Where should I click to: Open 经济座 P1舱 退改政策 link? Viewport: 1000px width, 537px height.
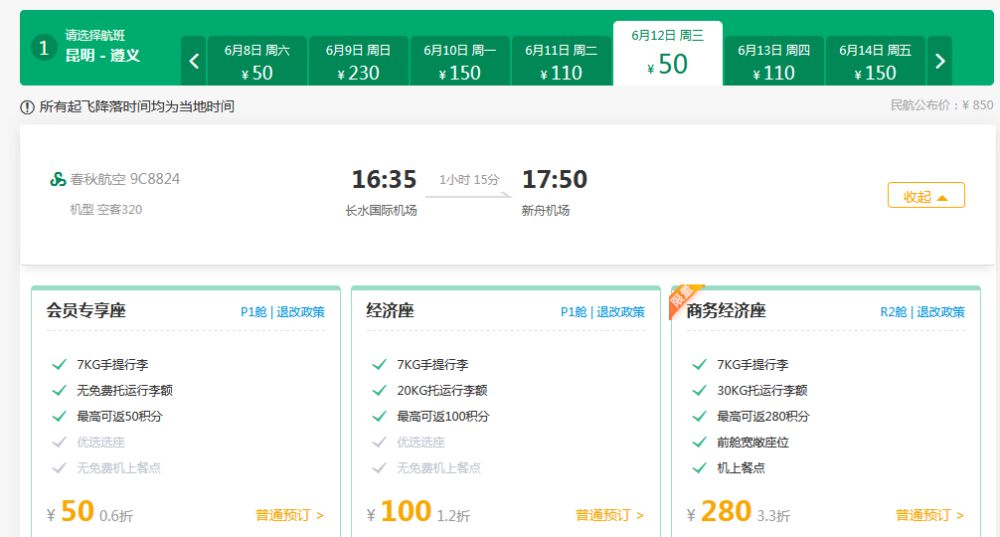click(603, 312)
